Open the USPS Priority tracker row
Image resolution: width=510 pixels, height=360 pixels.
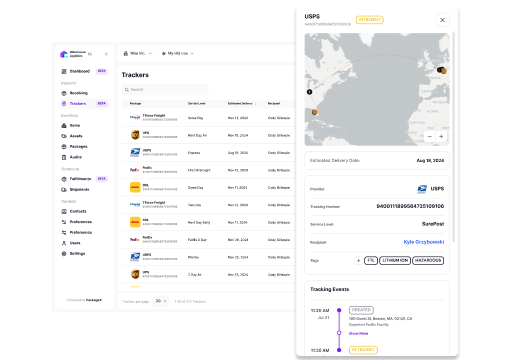[x=208, y=257]
